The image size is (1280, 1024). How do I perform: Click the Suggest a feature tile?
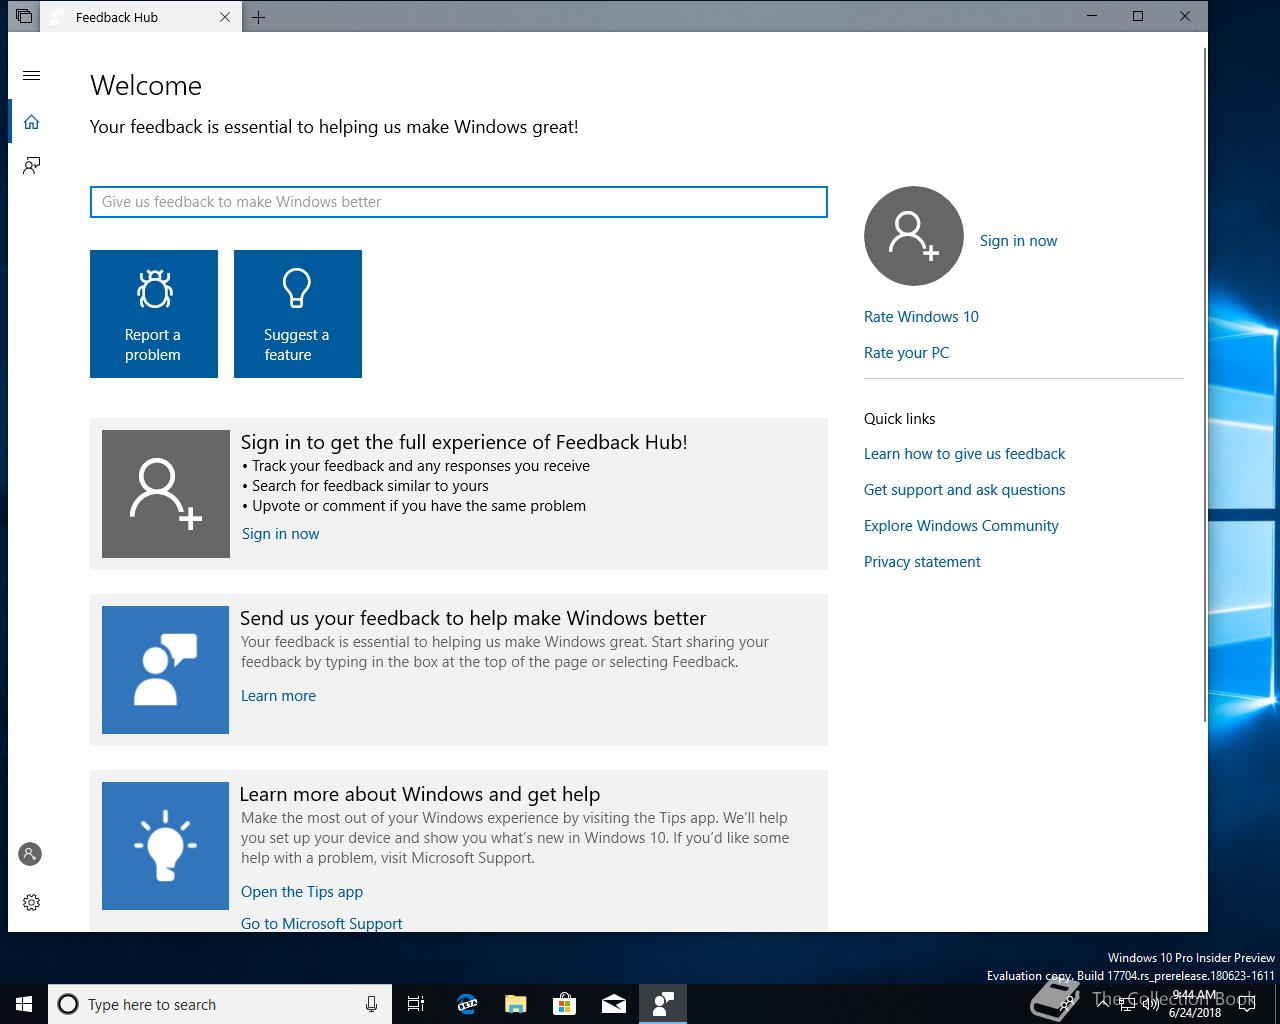pos(298,314)
